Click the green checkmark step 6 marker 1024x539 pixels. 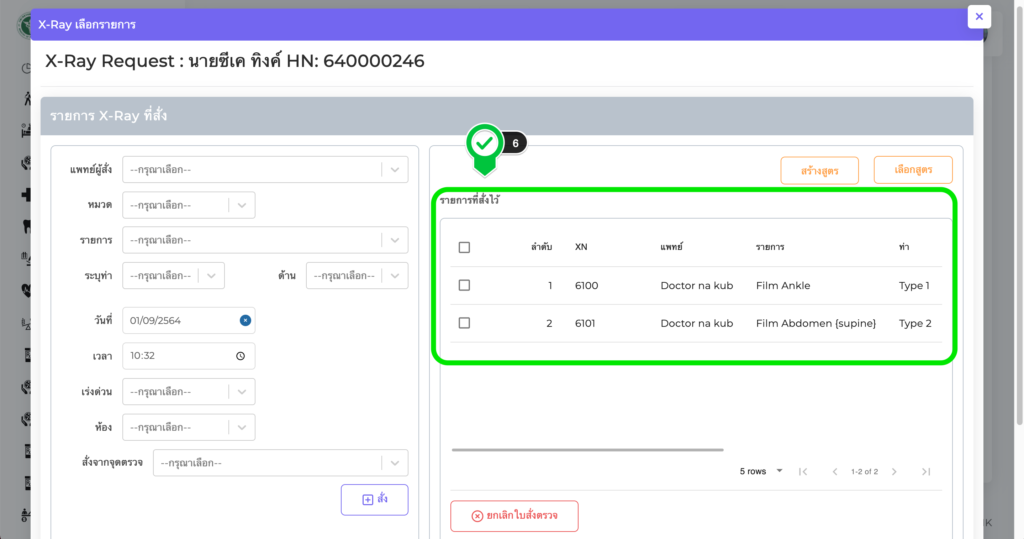tap(485, 144)
